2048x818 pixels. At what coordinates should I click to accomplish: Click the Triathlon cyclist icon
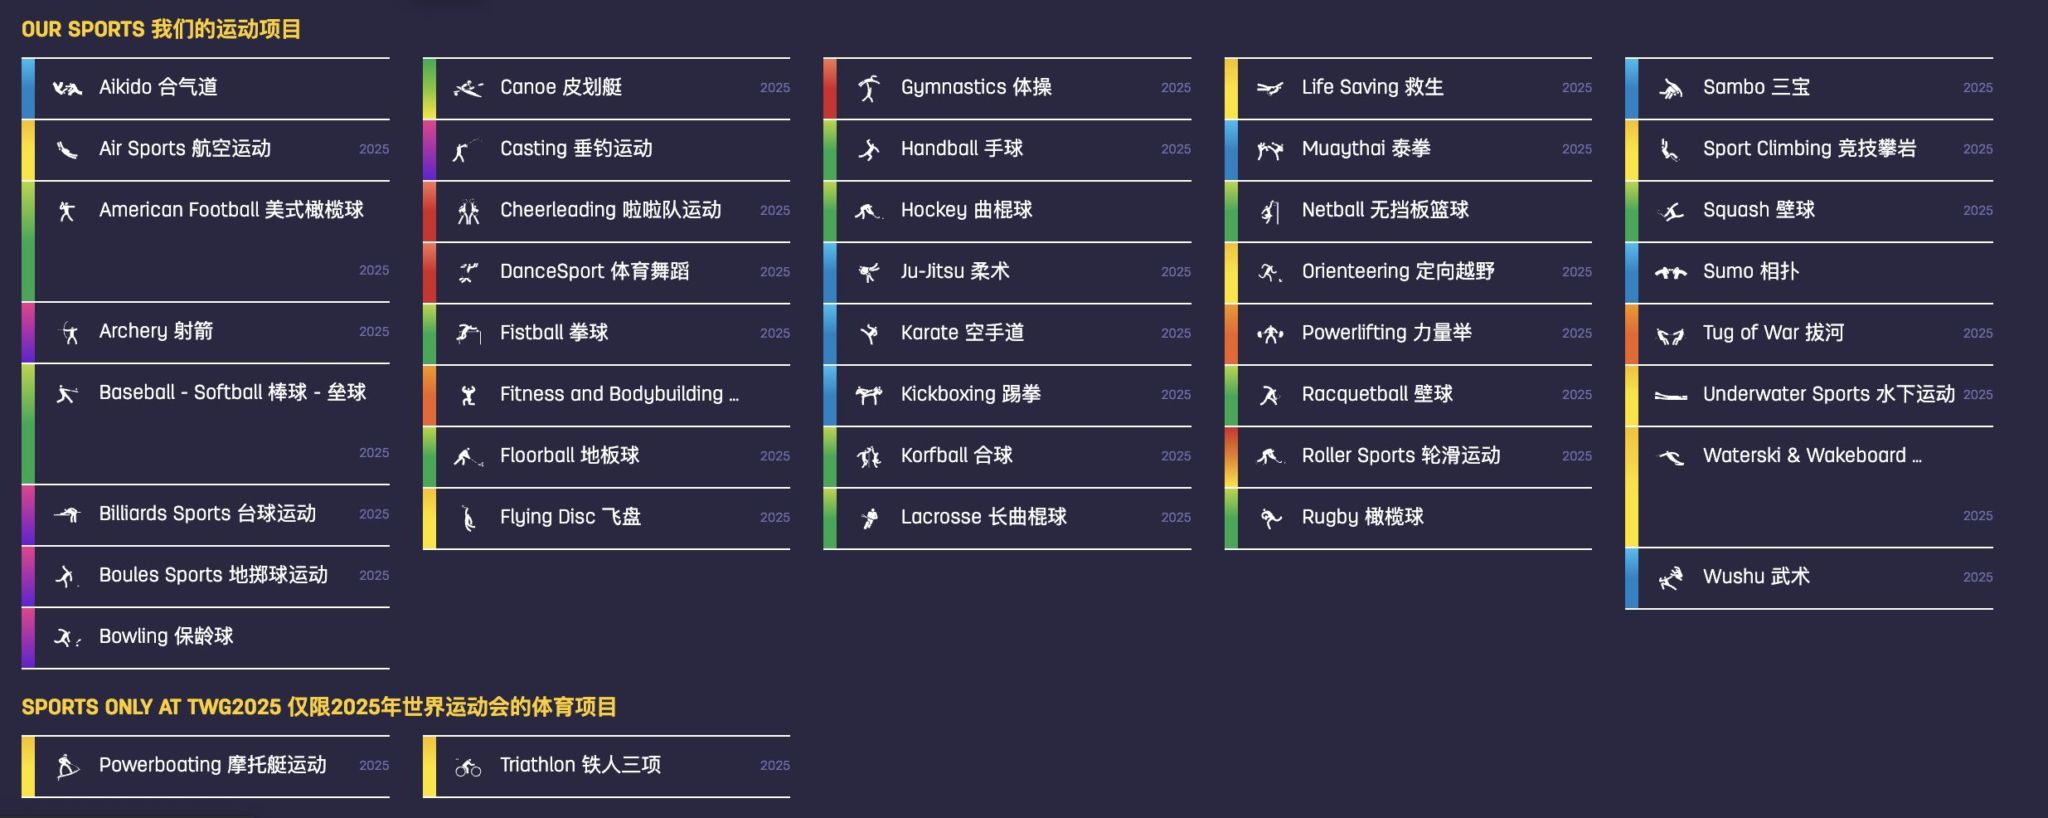pos(468,767)
